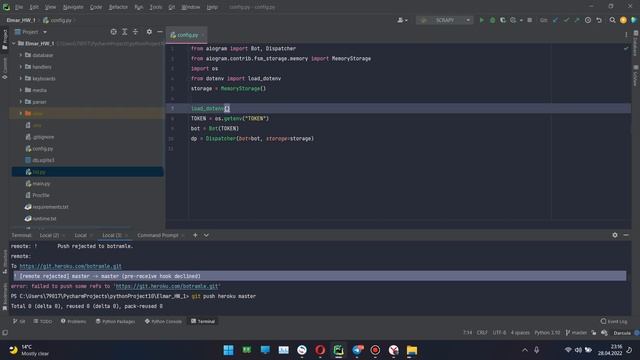This screenshot has height=360, width=640.
Task: Expand the parser folder
Action: pyautogui.click(x=21, y=102)
